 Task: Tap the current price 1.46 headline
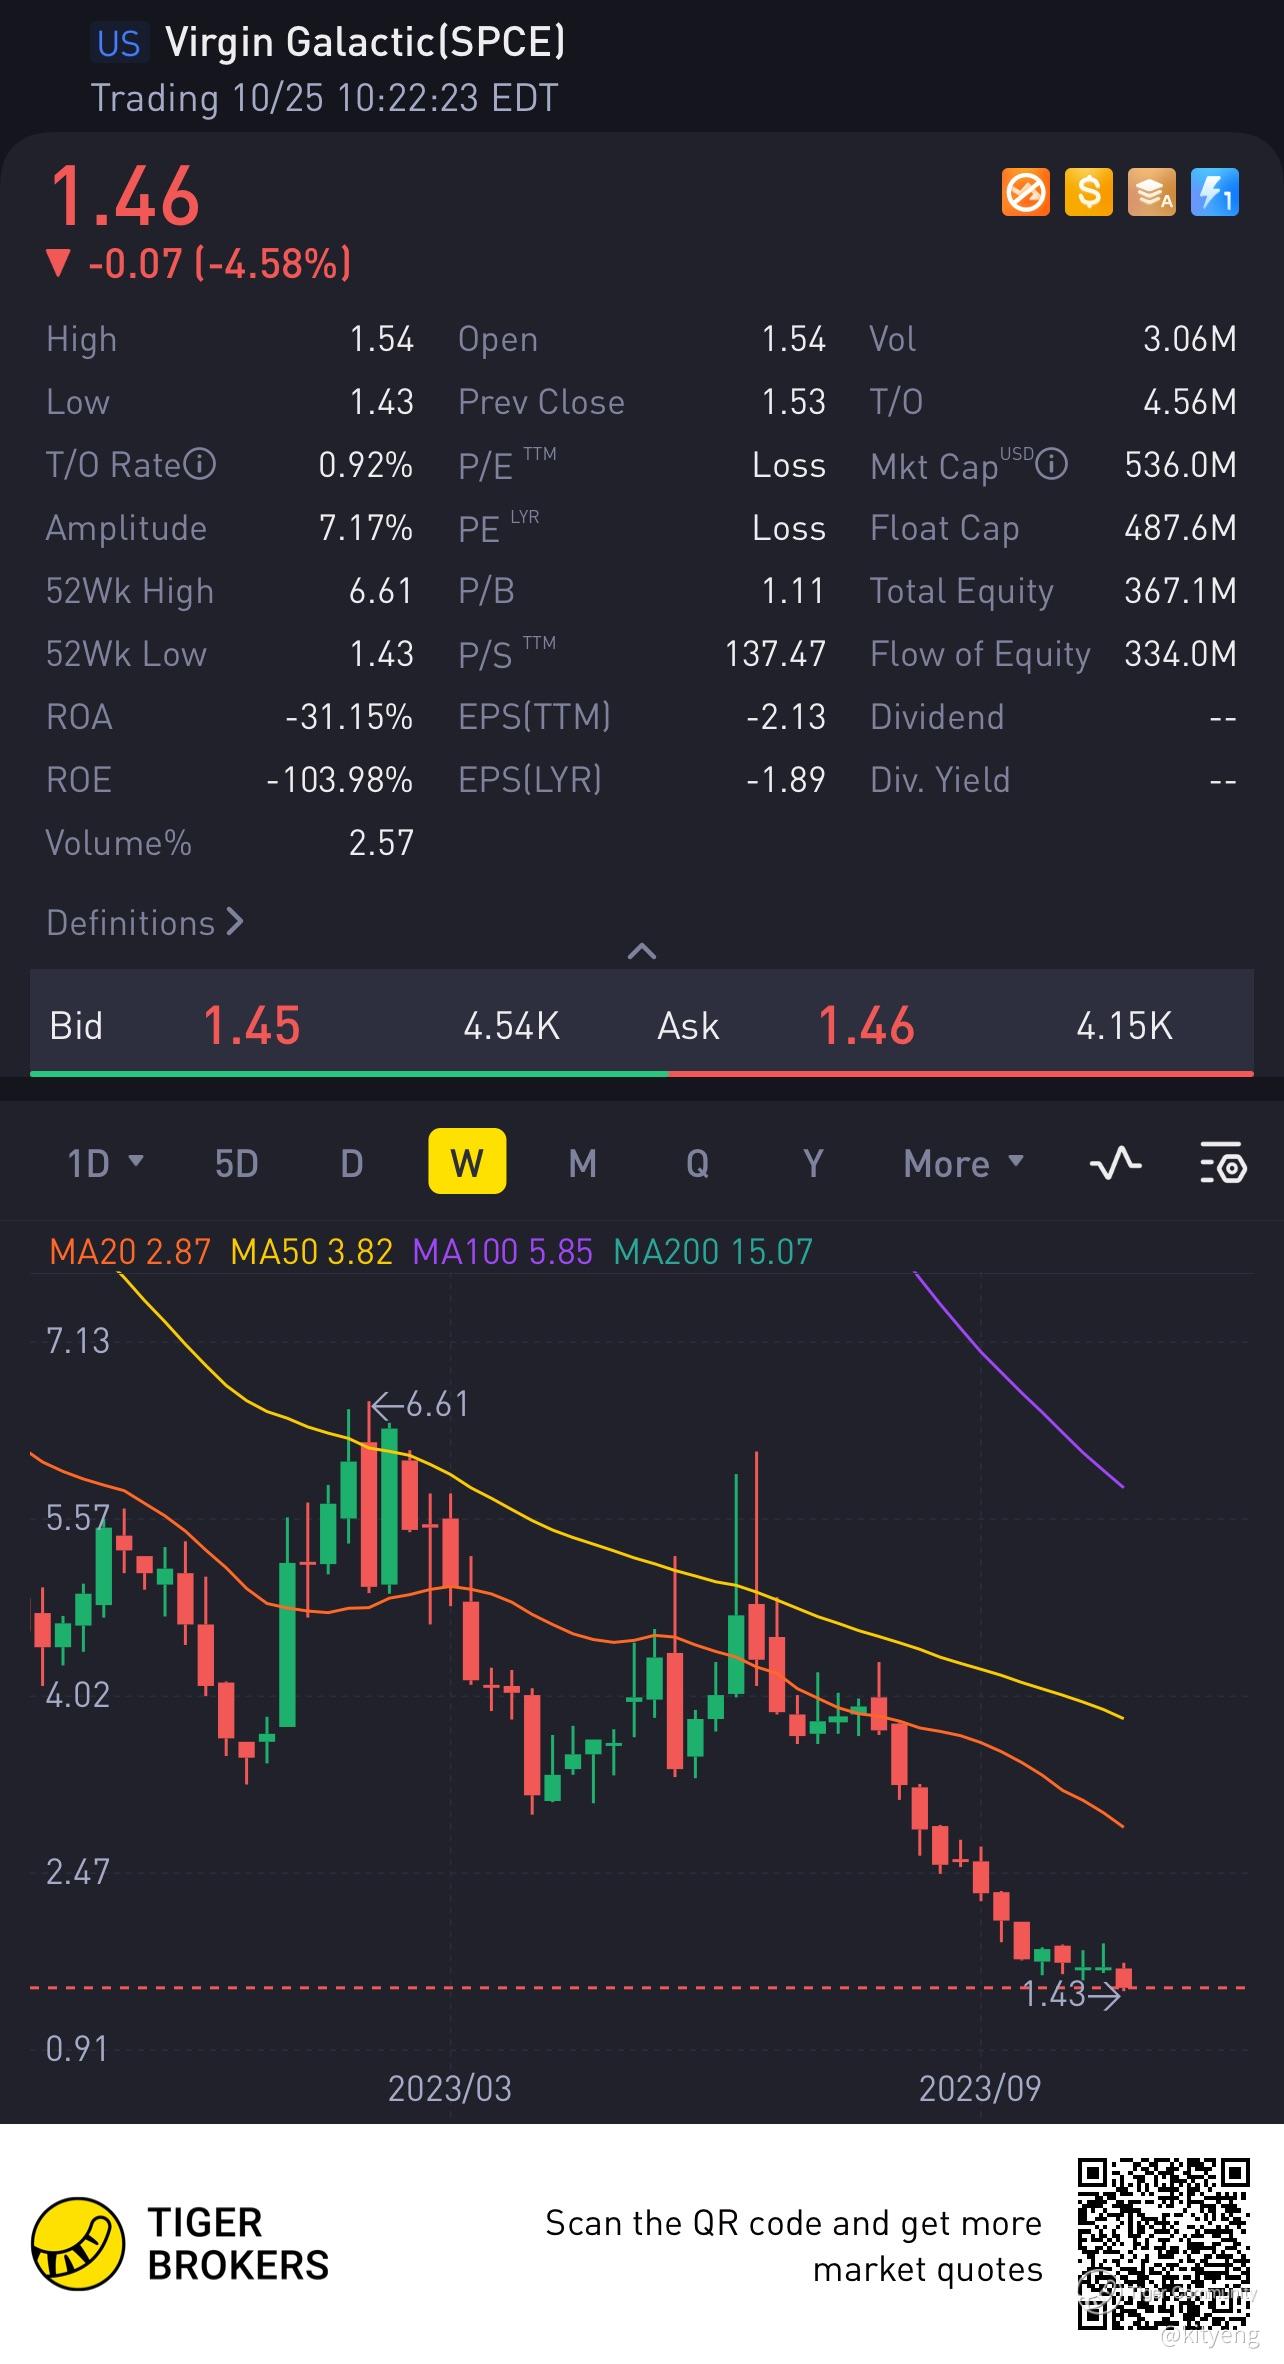coord(125,196)
